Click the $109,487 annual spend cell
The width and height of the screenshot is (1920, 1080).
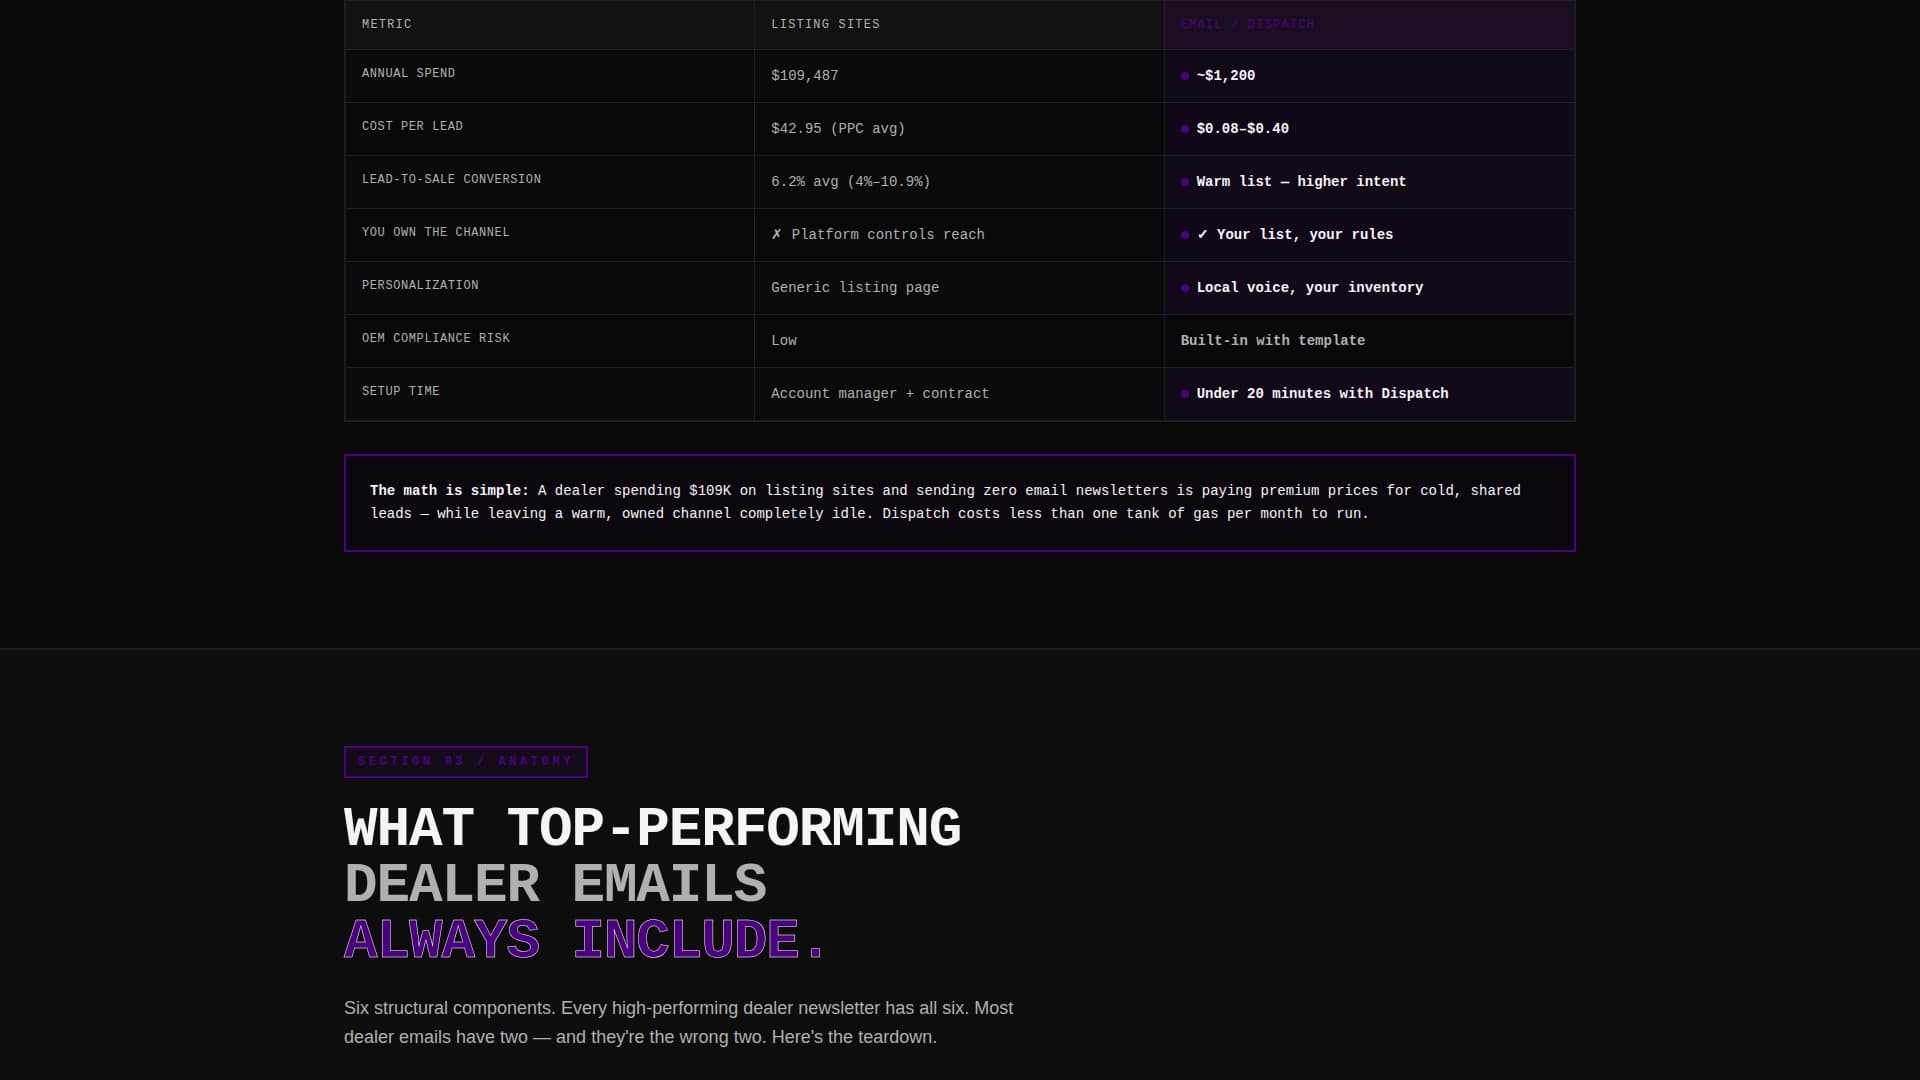click(804, 76)
